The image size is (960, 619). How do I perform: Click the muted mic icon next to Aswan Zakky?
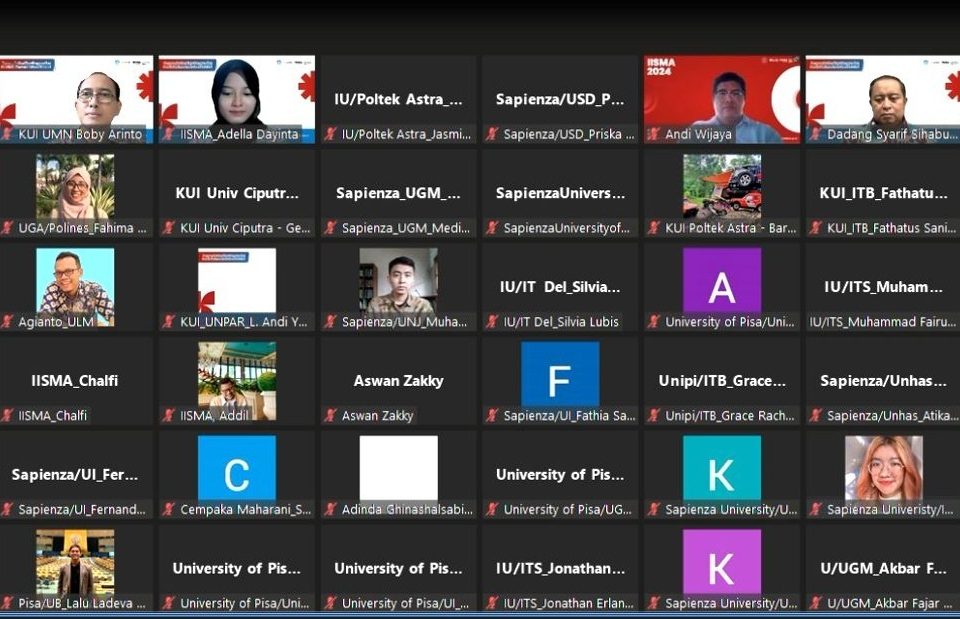tap(330, 416)
